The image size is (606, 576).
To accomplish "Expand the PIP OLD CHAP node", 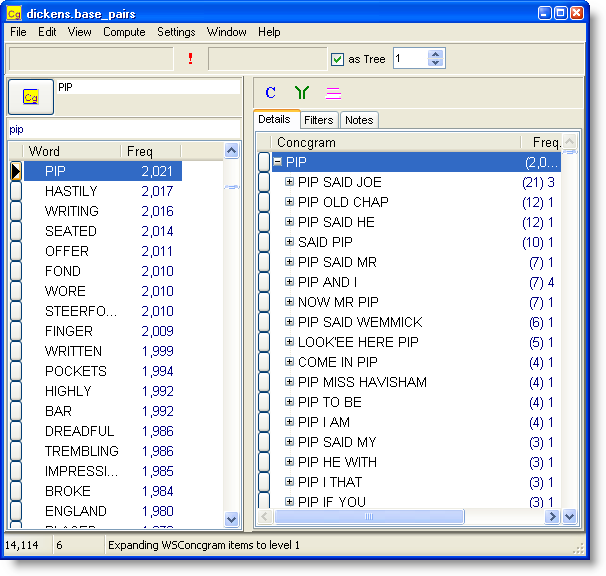I will (289, 202).
